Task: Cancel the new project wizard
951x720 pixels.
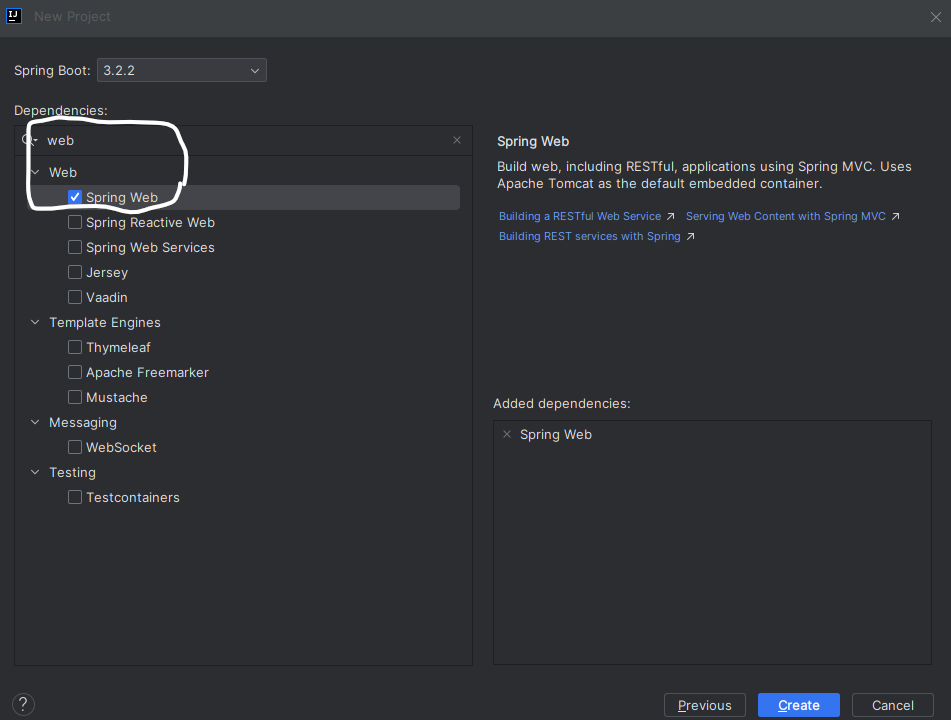Action: [893, 705]
